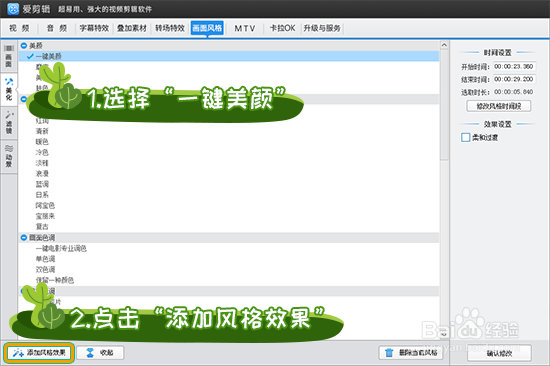Click the 修改风格时间段 button
Image resolution: width=550 pixels, height=366 pixels.
coord(498,106)
